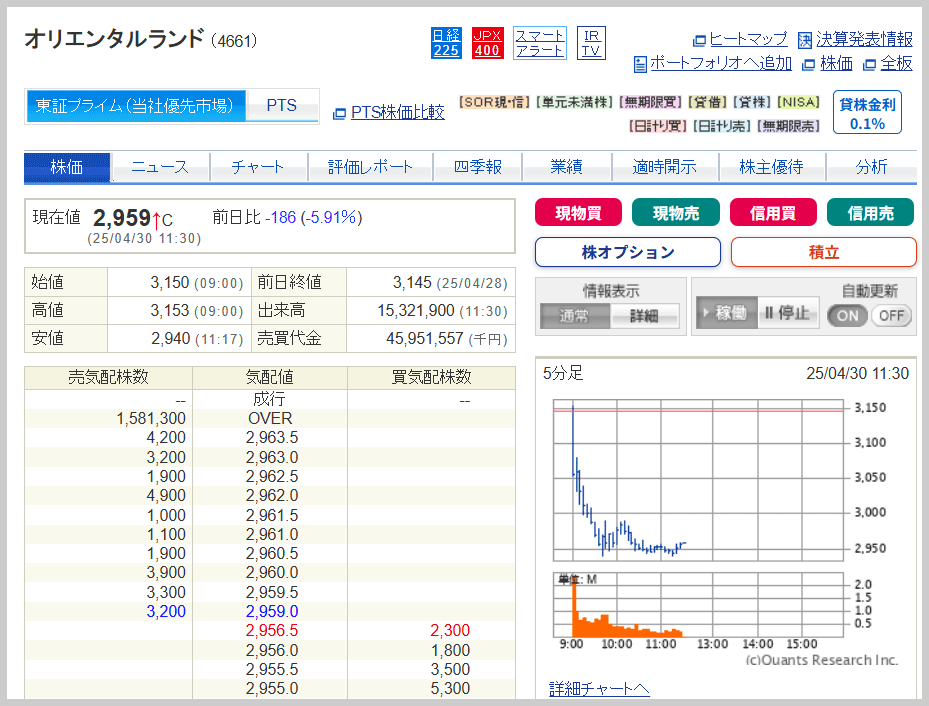929x706 pixels.
Task: Open the スマートアラート icon
Action: point(539,43)
